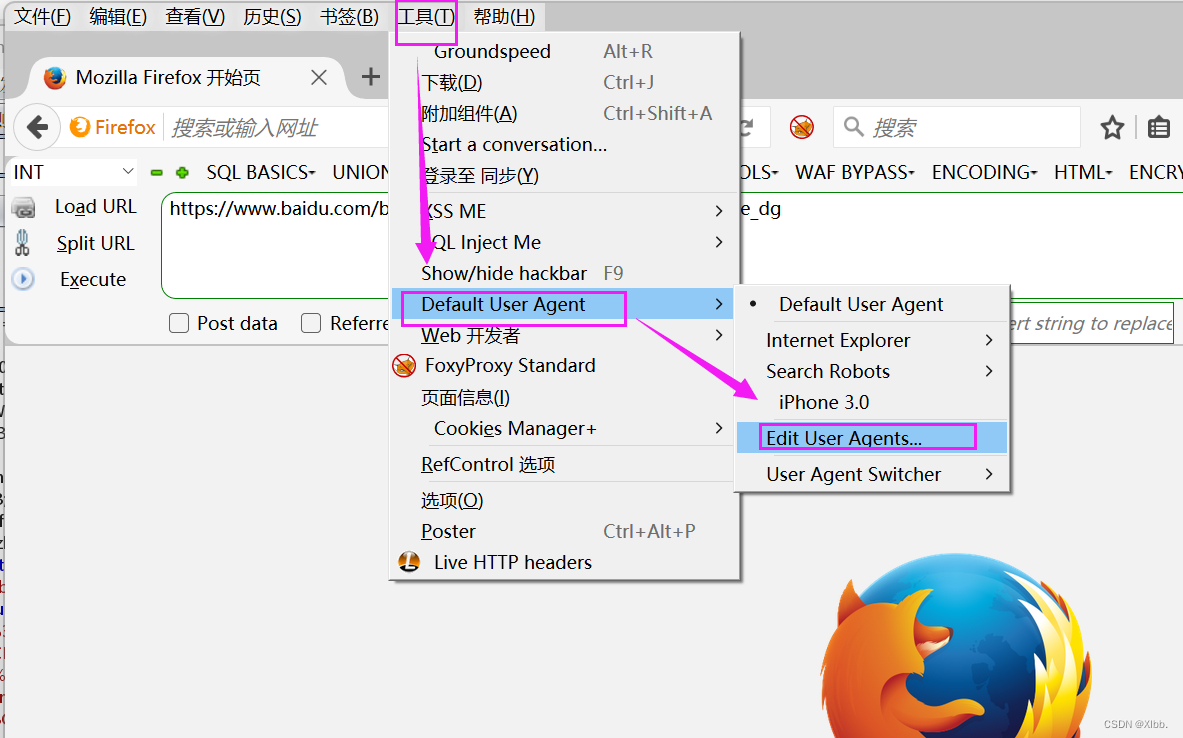Click the green plus hackbar icon
Viewport: 1183px width, 738px height.
182,173
